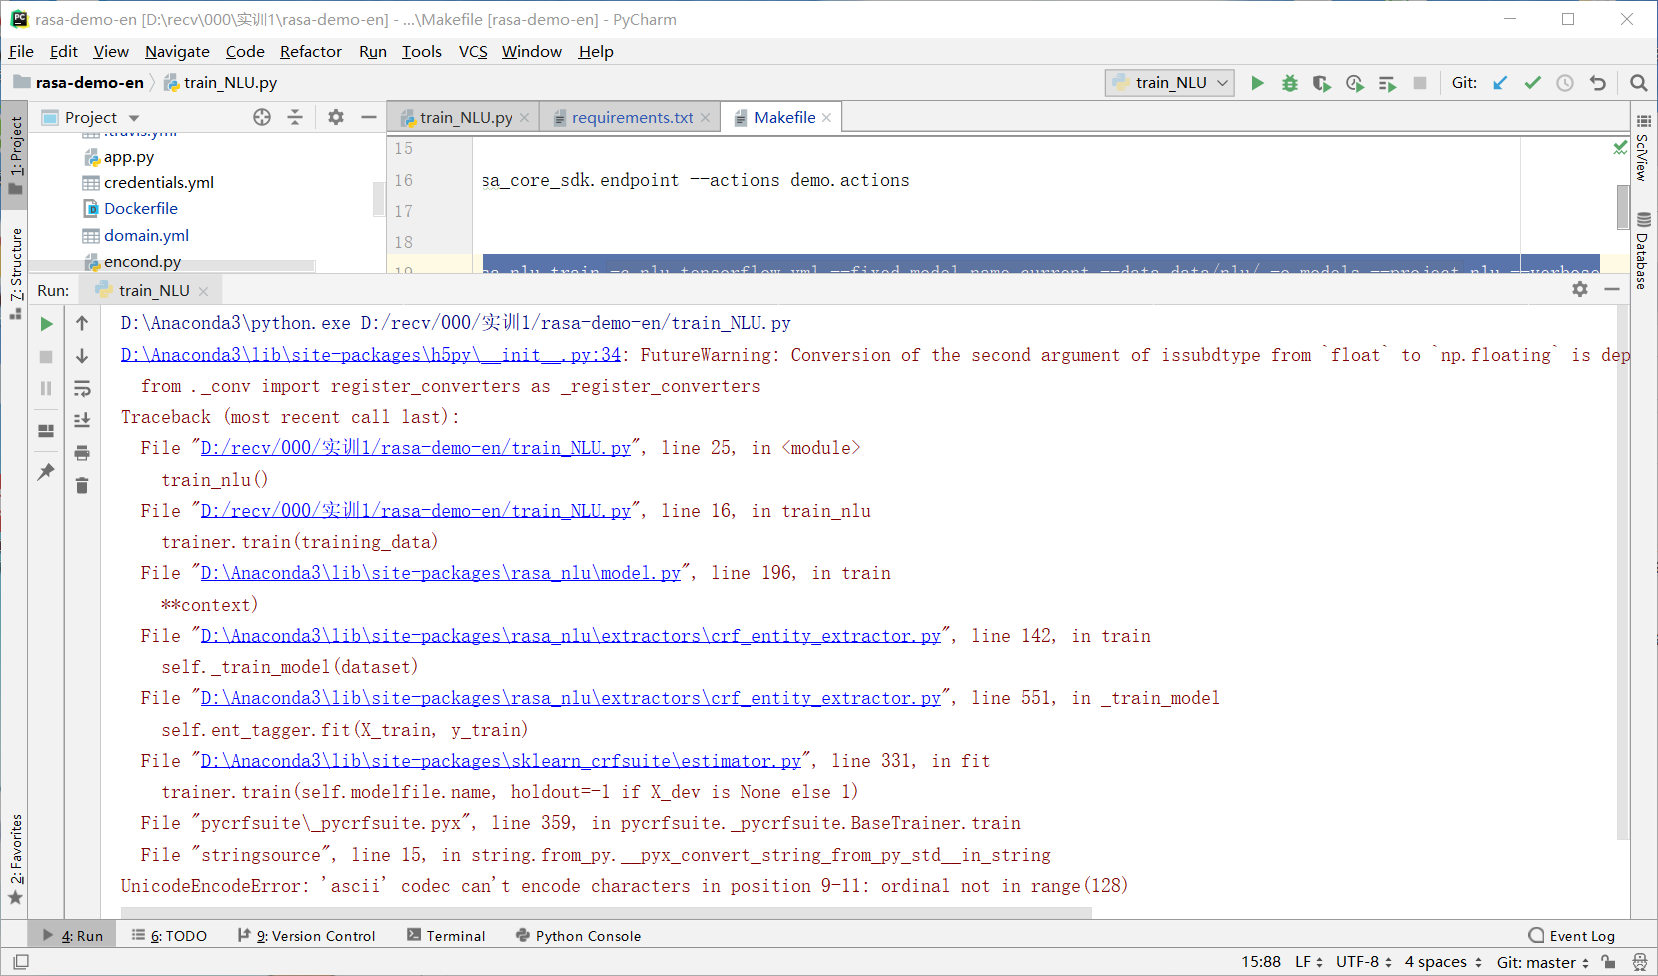1658x976 pixels.
Task: Toggle scroll to end in Run console
Action: (82, 420)
